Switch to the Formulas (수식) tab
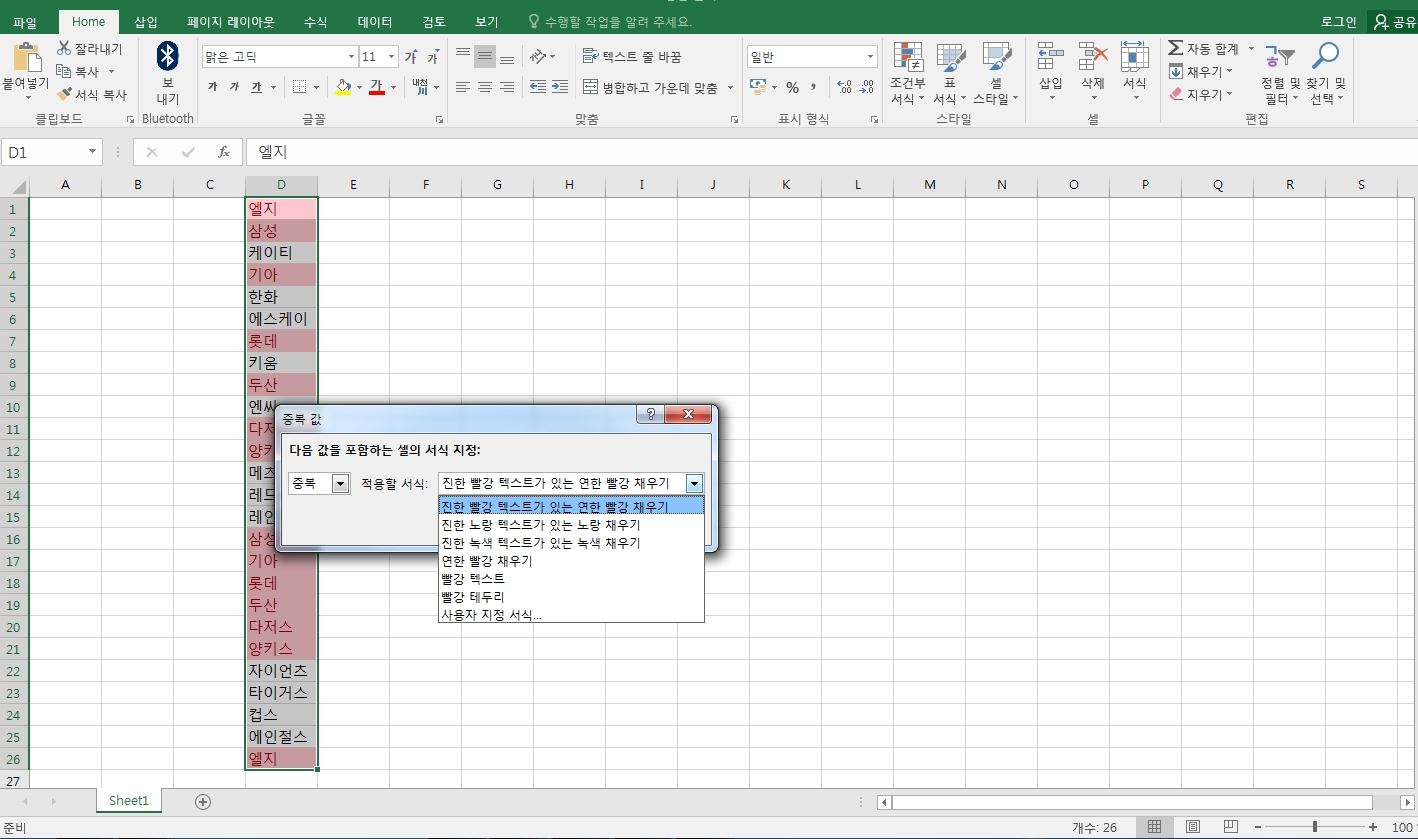1418x839 pixels. click(315, 21)
